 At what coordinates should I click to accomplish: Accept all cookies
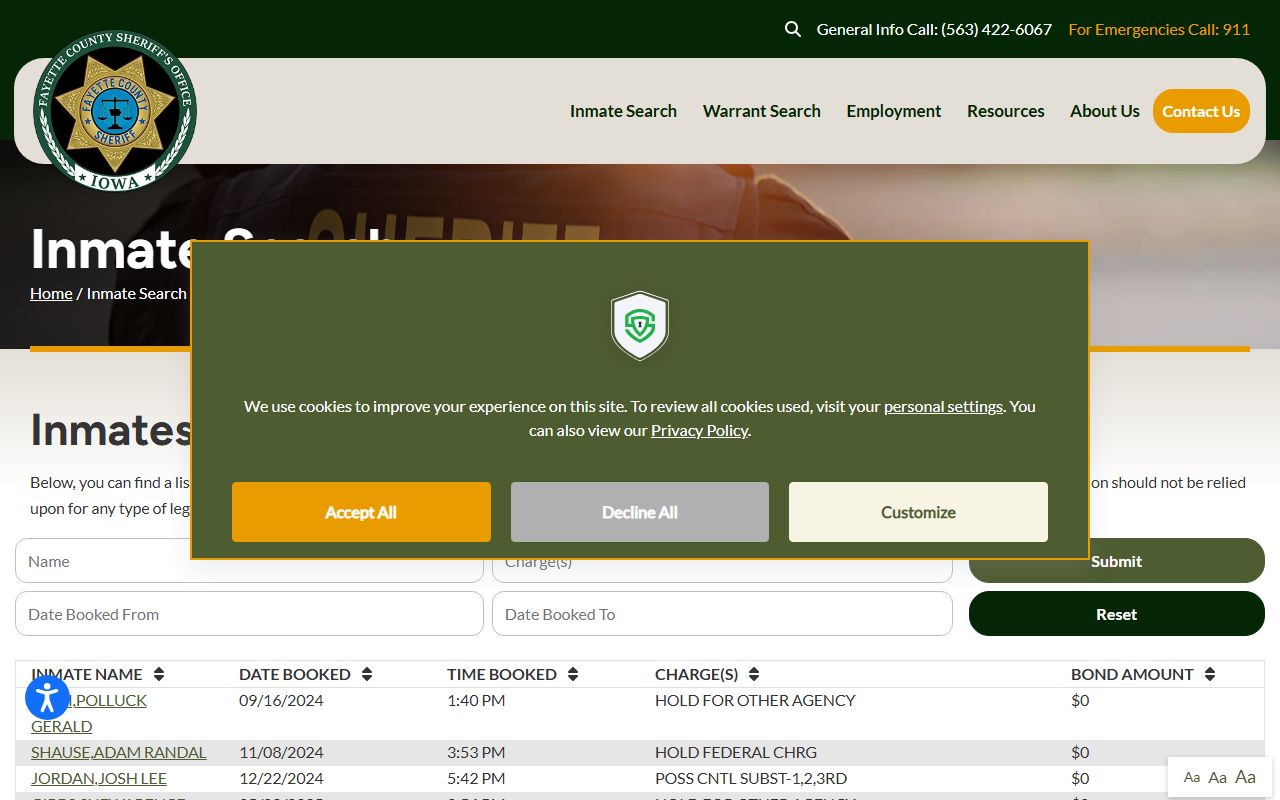(361, 512)
